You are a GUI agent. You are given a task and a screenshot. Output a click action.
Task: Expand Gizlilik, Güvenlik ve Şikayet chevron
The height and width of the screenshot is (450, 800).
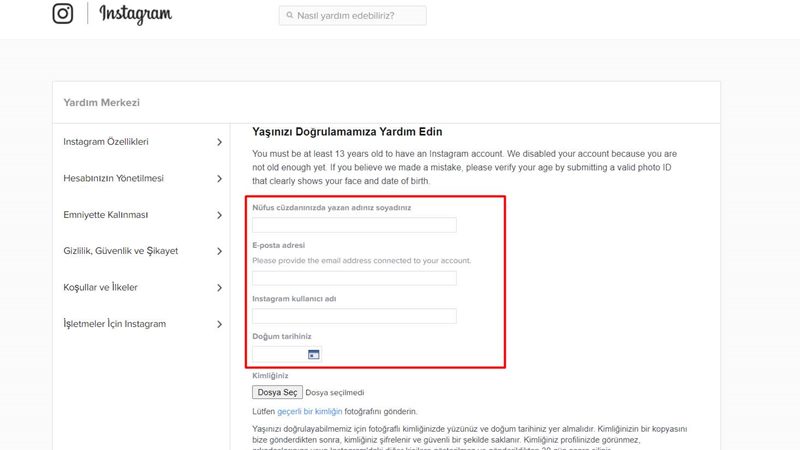click(219, 251)
